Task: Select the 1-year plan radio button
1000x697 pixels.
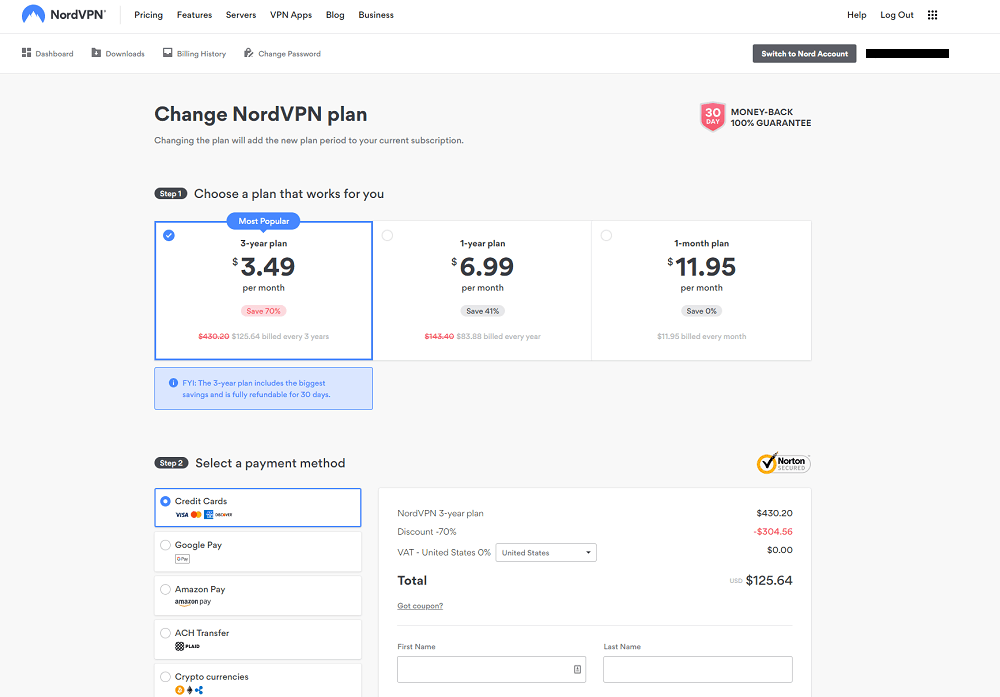Action: (387, 235)
